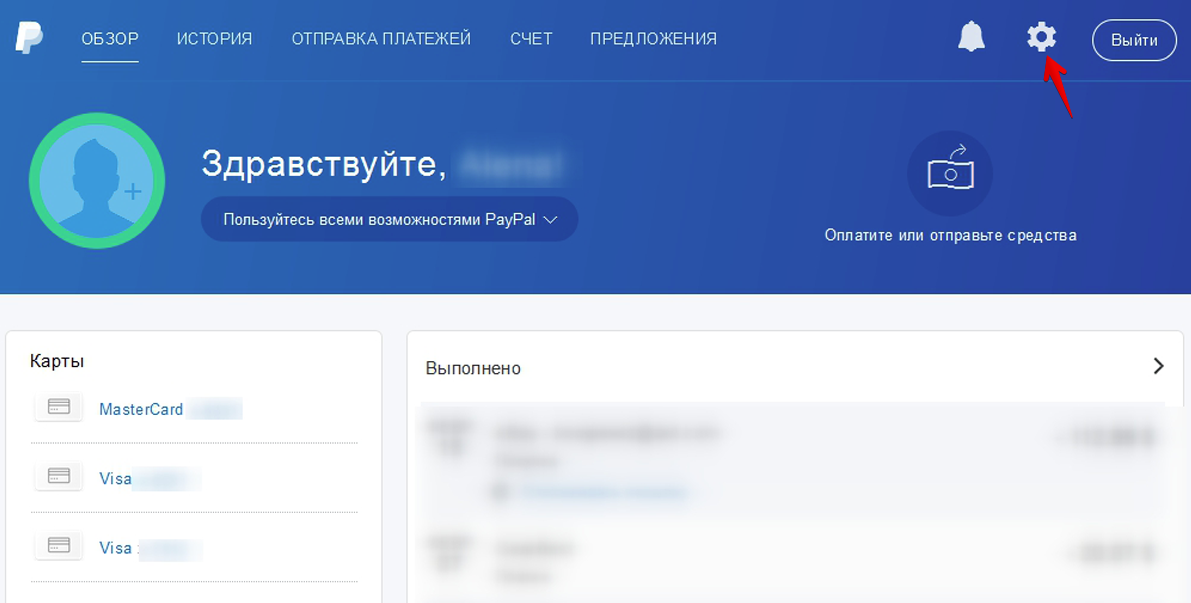1191x603 pixels.
Task: Open the first Visa card link
Action: pyautogui.click(x=115, y=478)
